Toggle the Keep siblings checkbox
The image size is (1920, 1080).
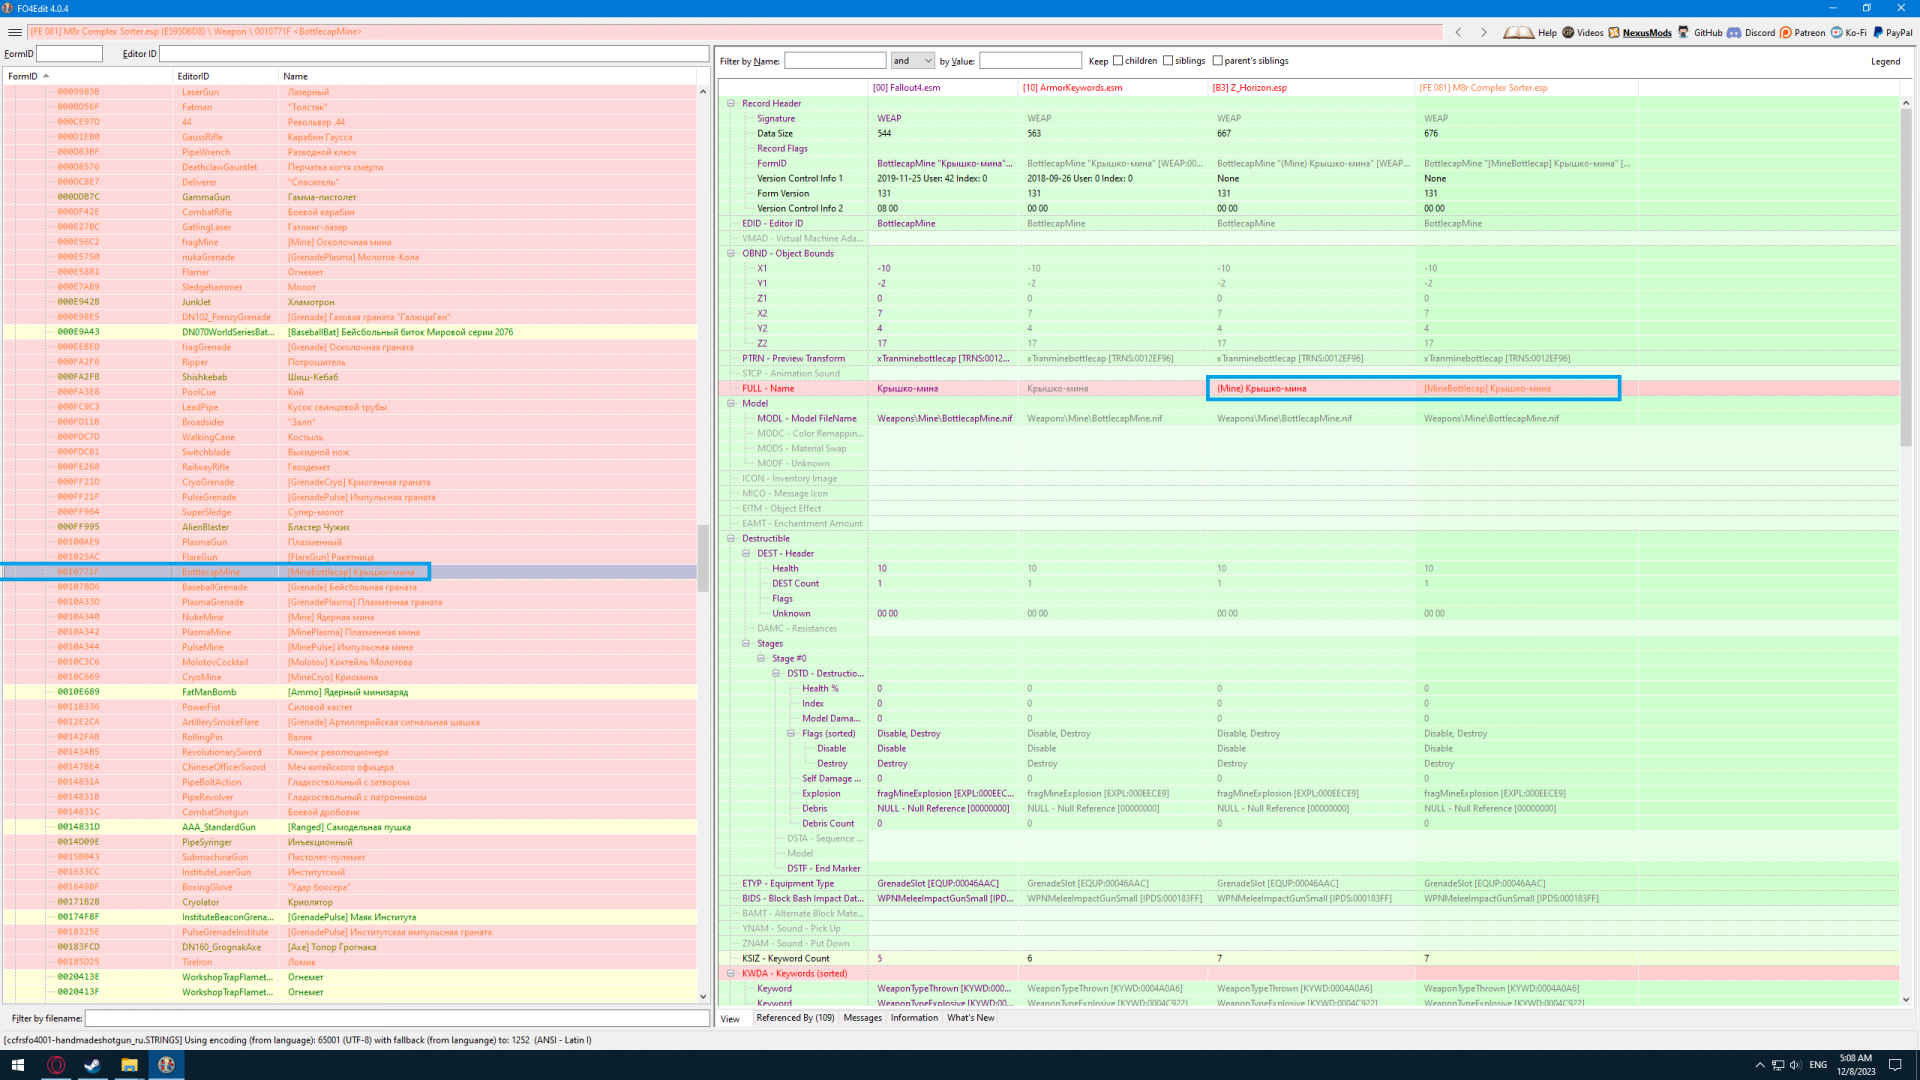coord(1168,61)
